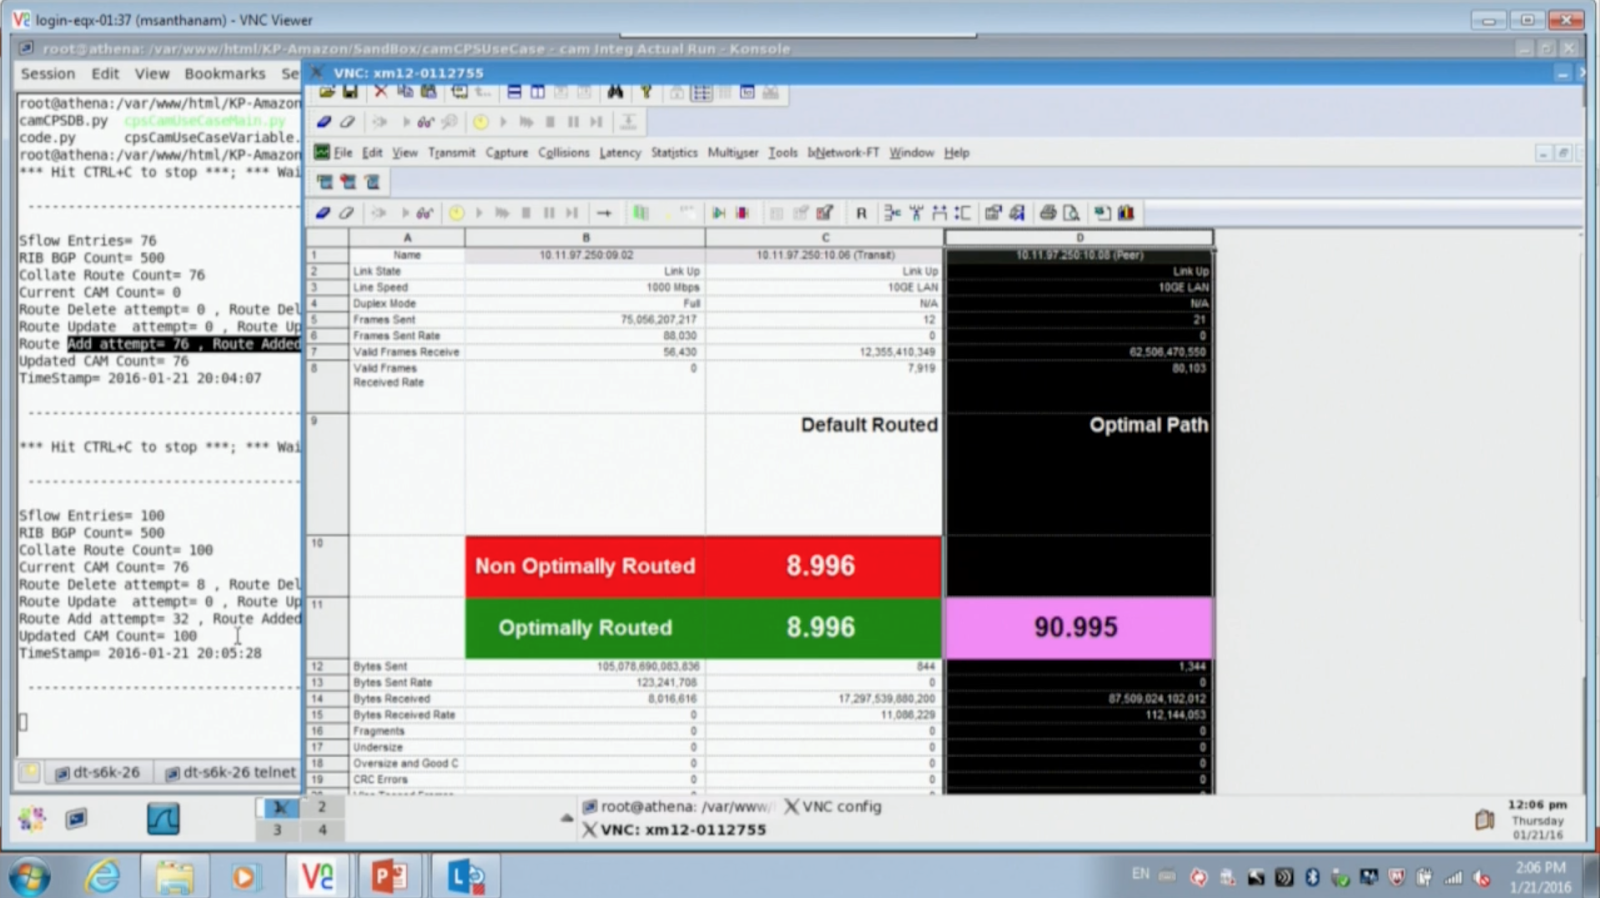Viewport: 1600px width, 898px height.
Task: Click the red Non Optimally Routed cell
Action: pos(585,566)
